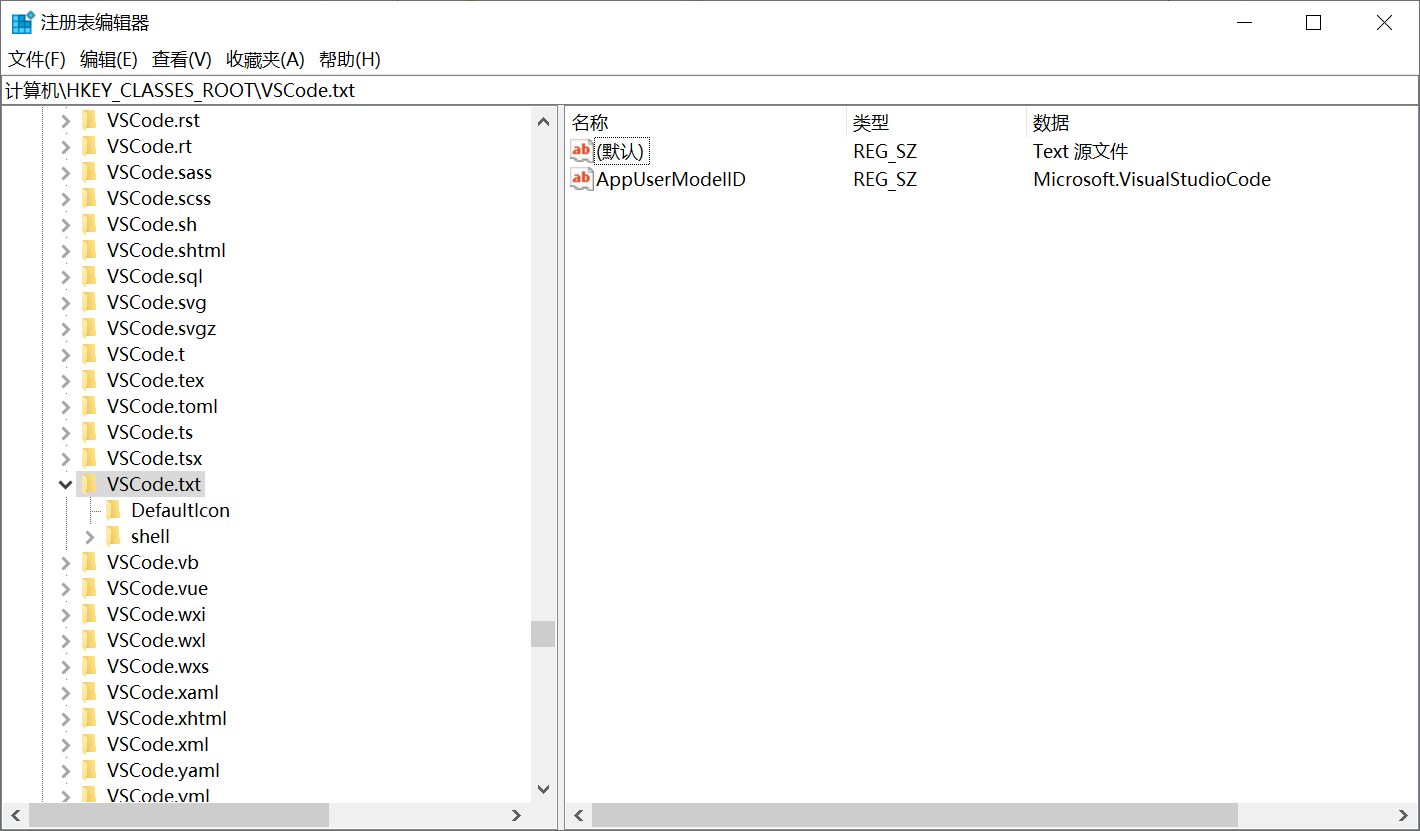Expand the VSCode.scss key
This screenshot has height=831, width=1420.
click(66, 198)
